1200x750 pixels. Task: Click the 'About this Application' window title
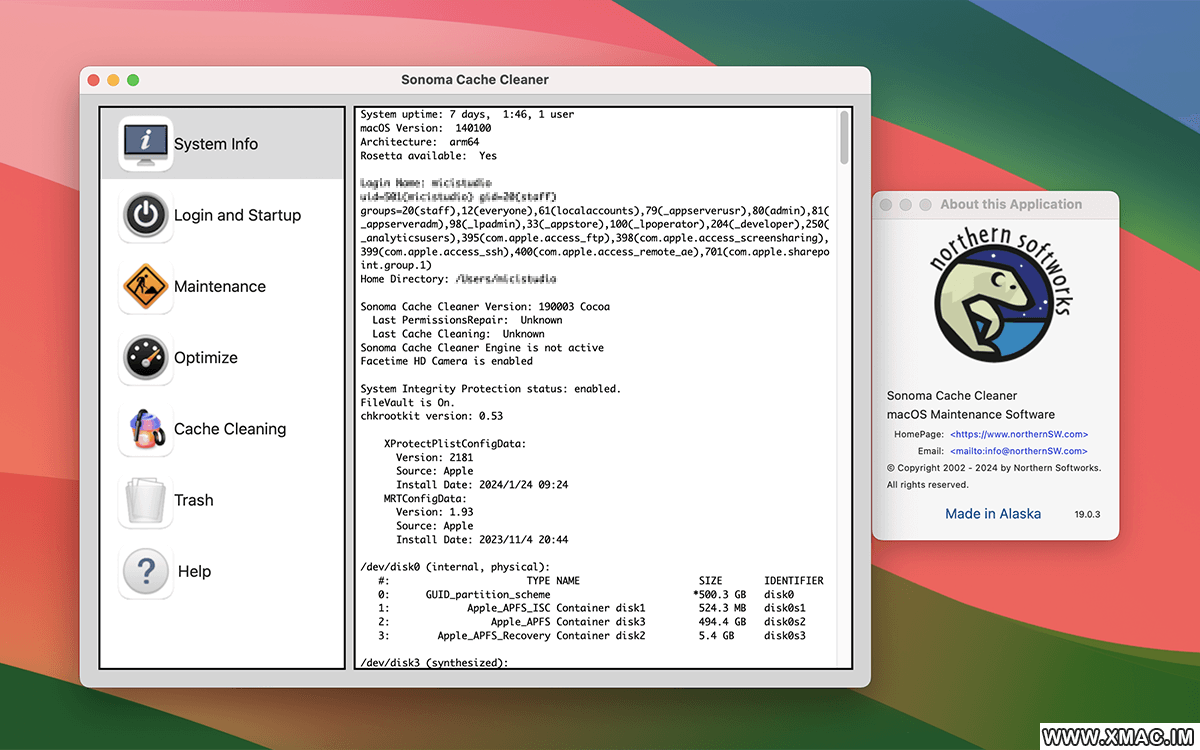click(x=1011, y=204)
